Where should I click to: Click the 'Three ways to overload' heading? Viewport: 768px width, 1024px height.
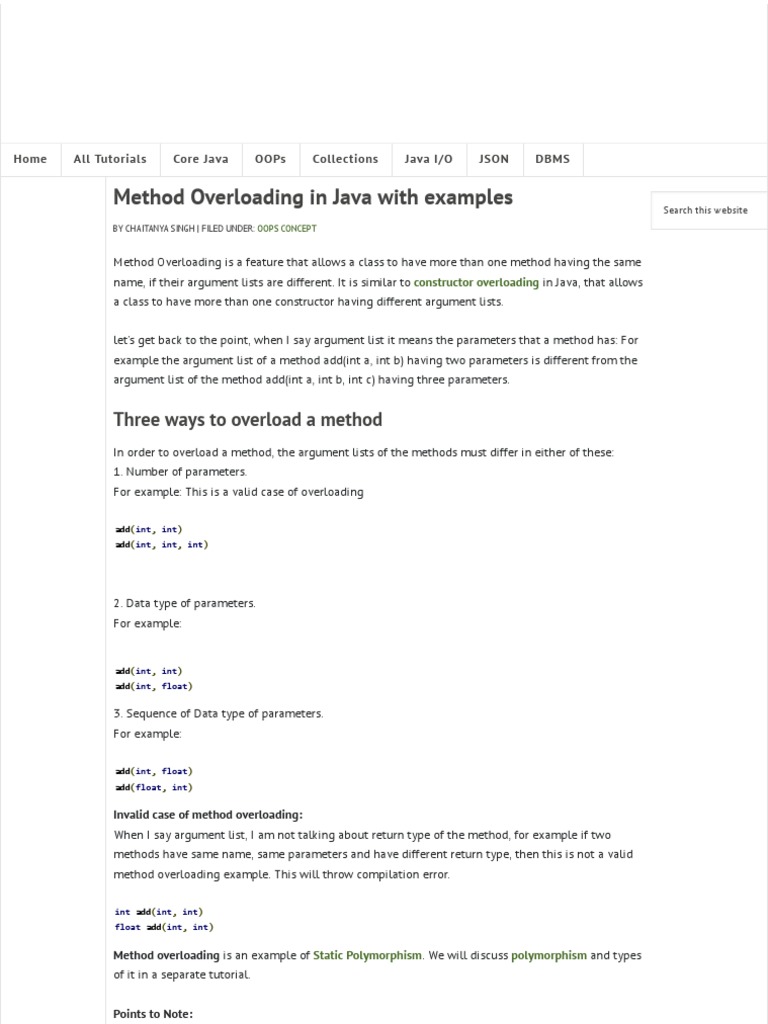pyautogui.click(x=248, y=419)
